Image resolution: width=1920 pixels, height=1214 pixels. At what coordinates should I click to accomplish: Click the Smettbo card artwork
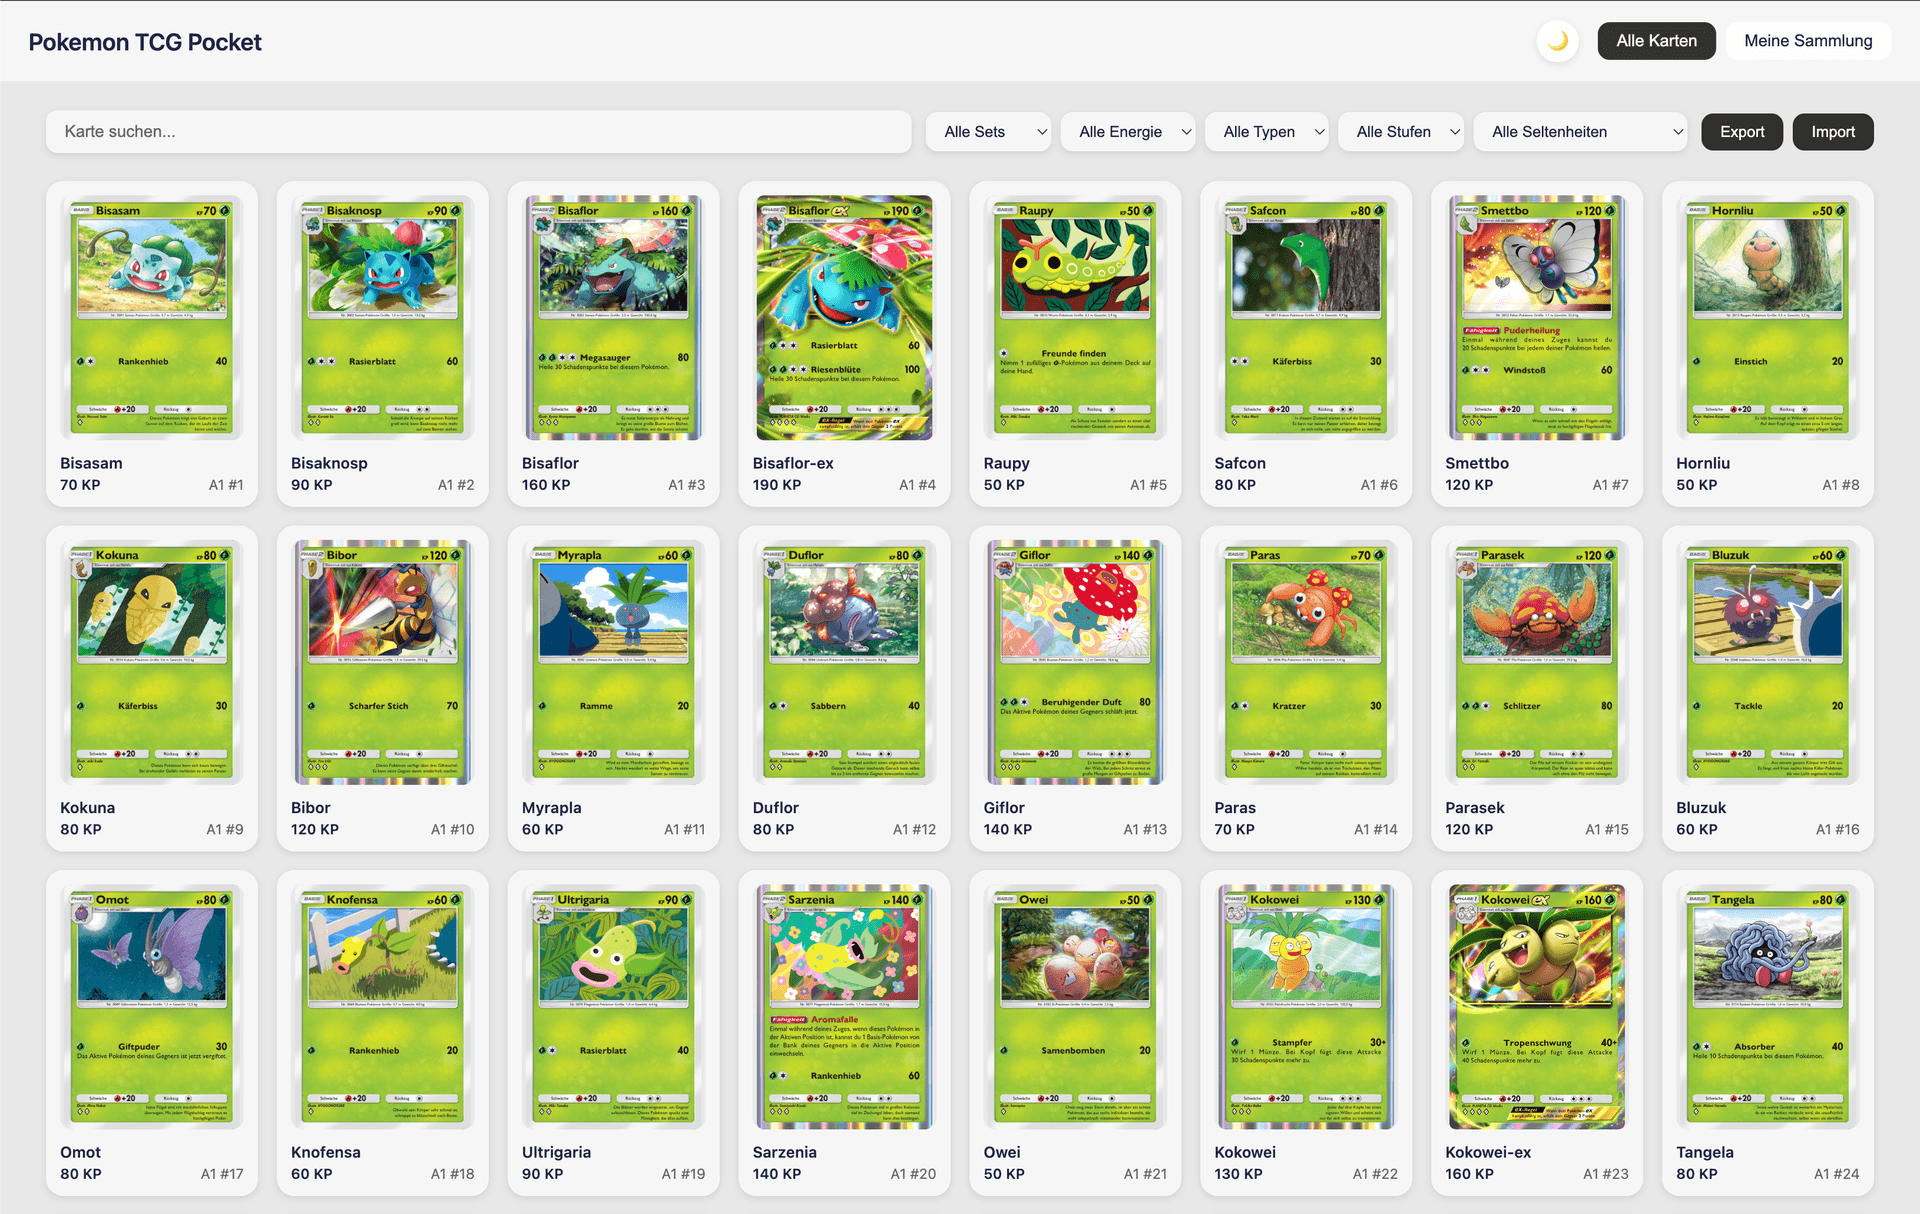coord(1537,317)
